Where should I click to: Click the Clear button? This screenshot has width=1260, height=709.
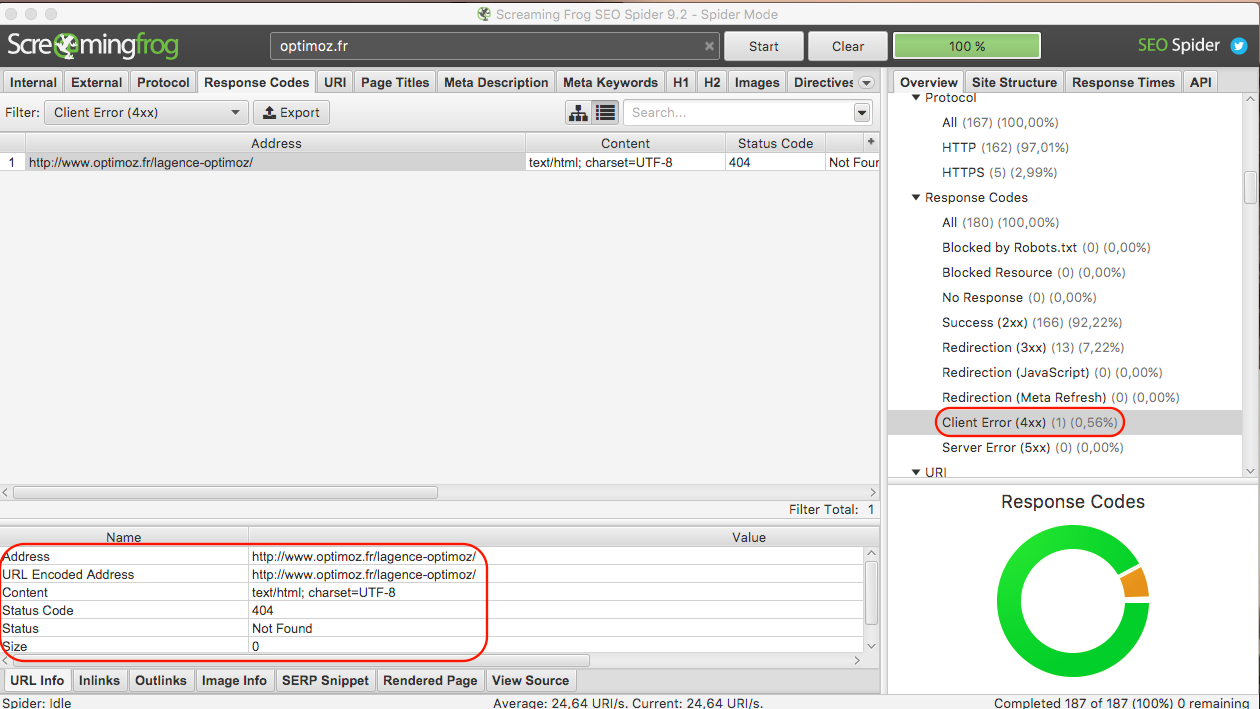(x=848, y=46)
